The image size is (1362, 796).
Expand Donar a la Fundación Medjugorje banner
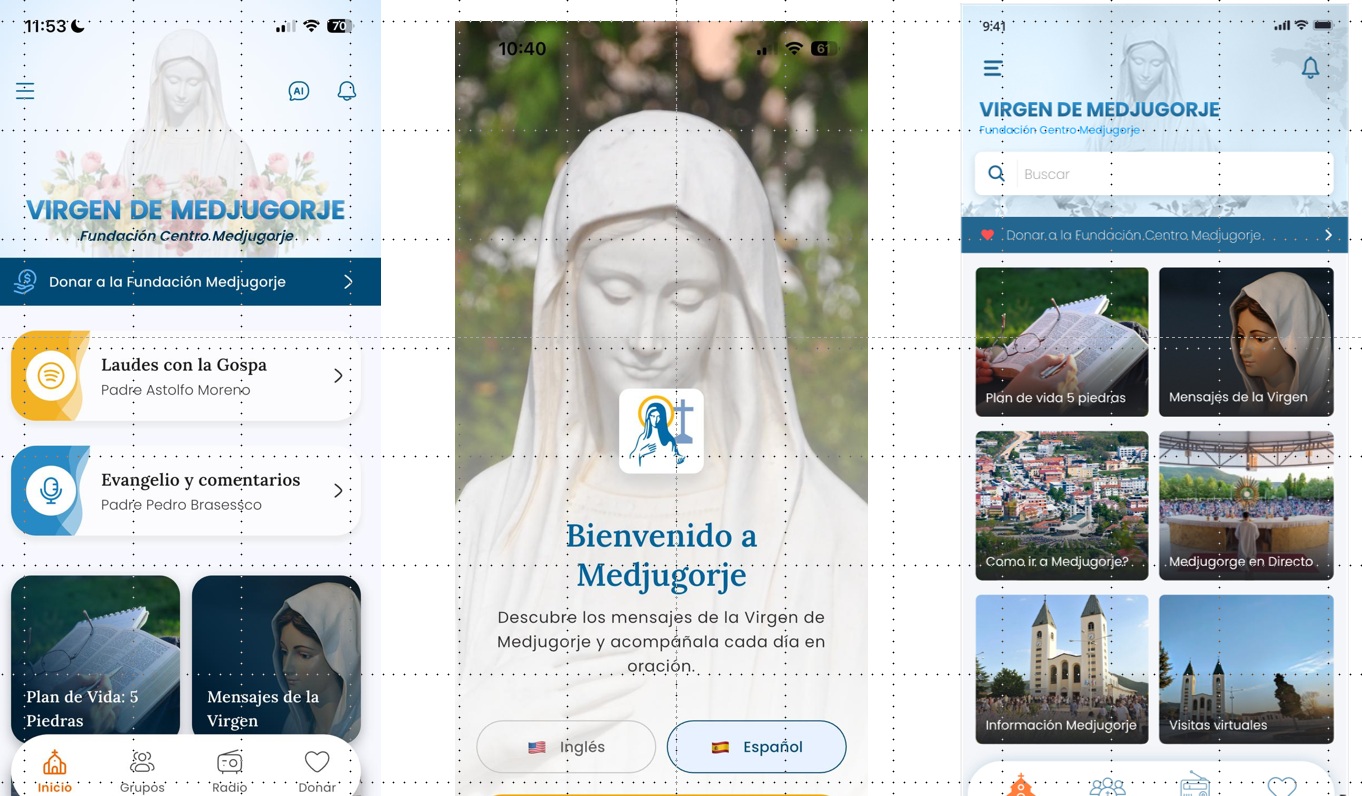click(x=348, y=282)
